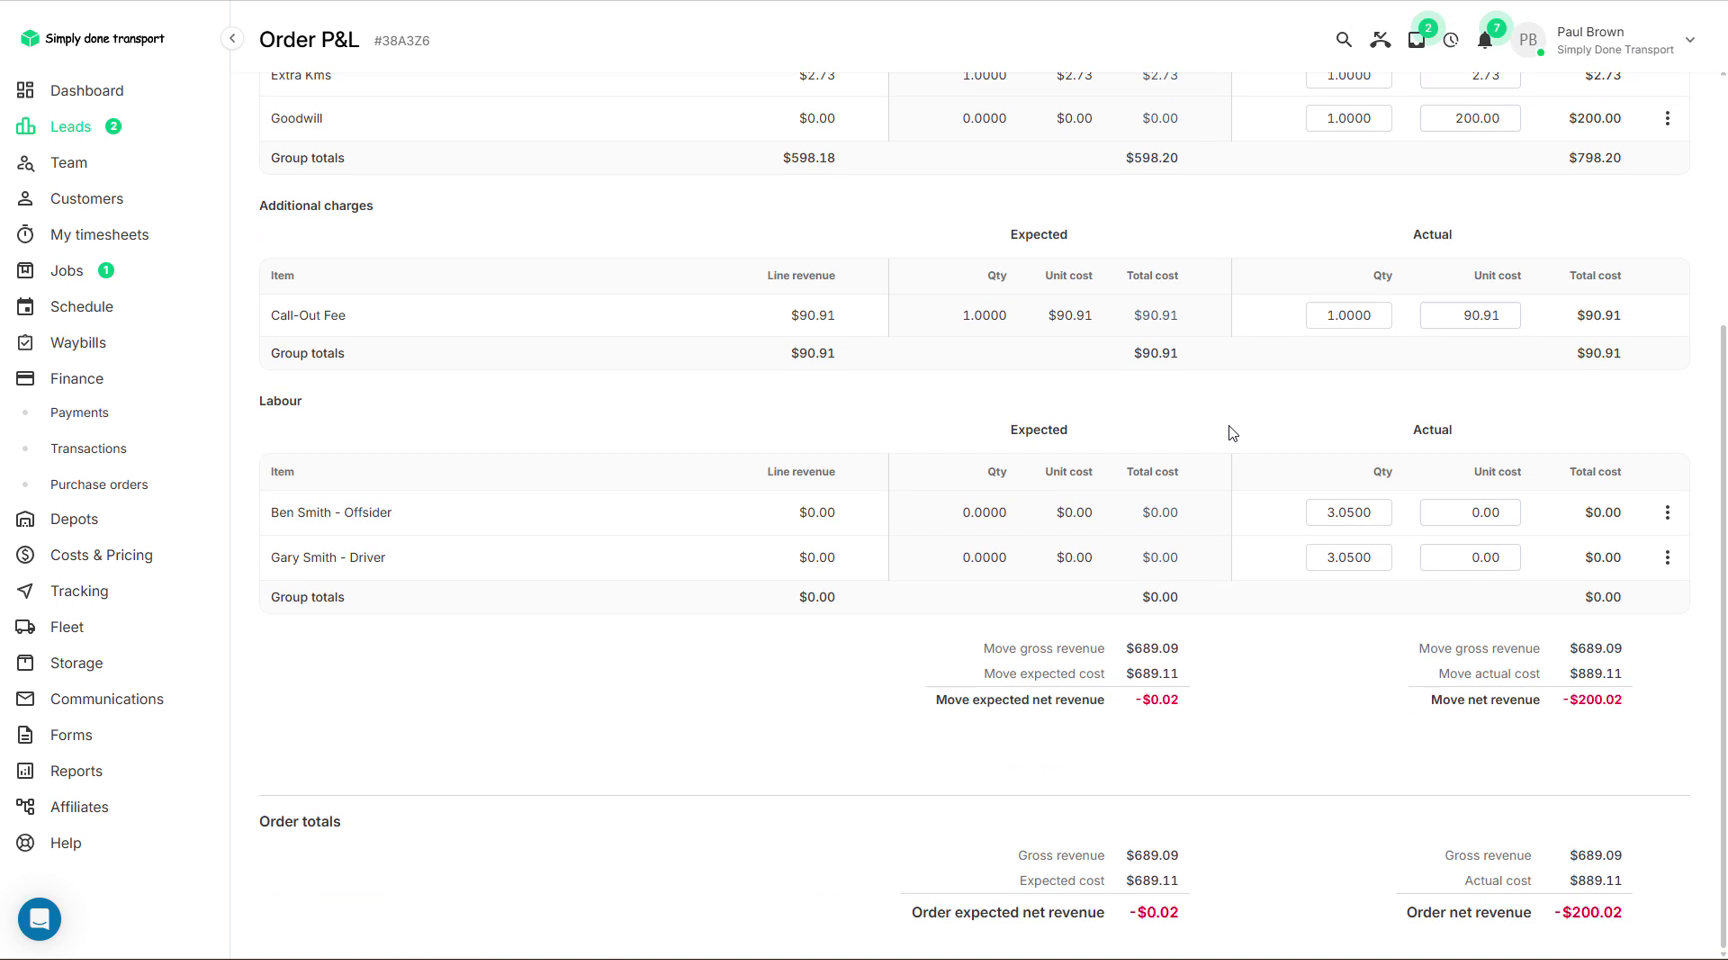Go to Dashboard menu item

tap(87, 90)
